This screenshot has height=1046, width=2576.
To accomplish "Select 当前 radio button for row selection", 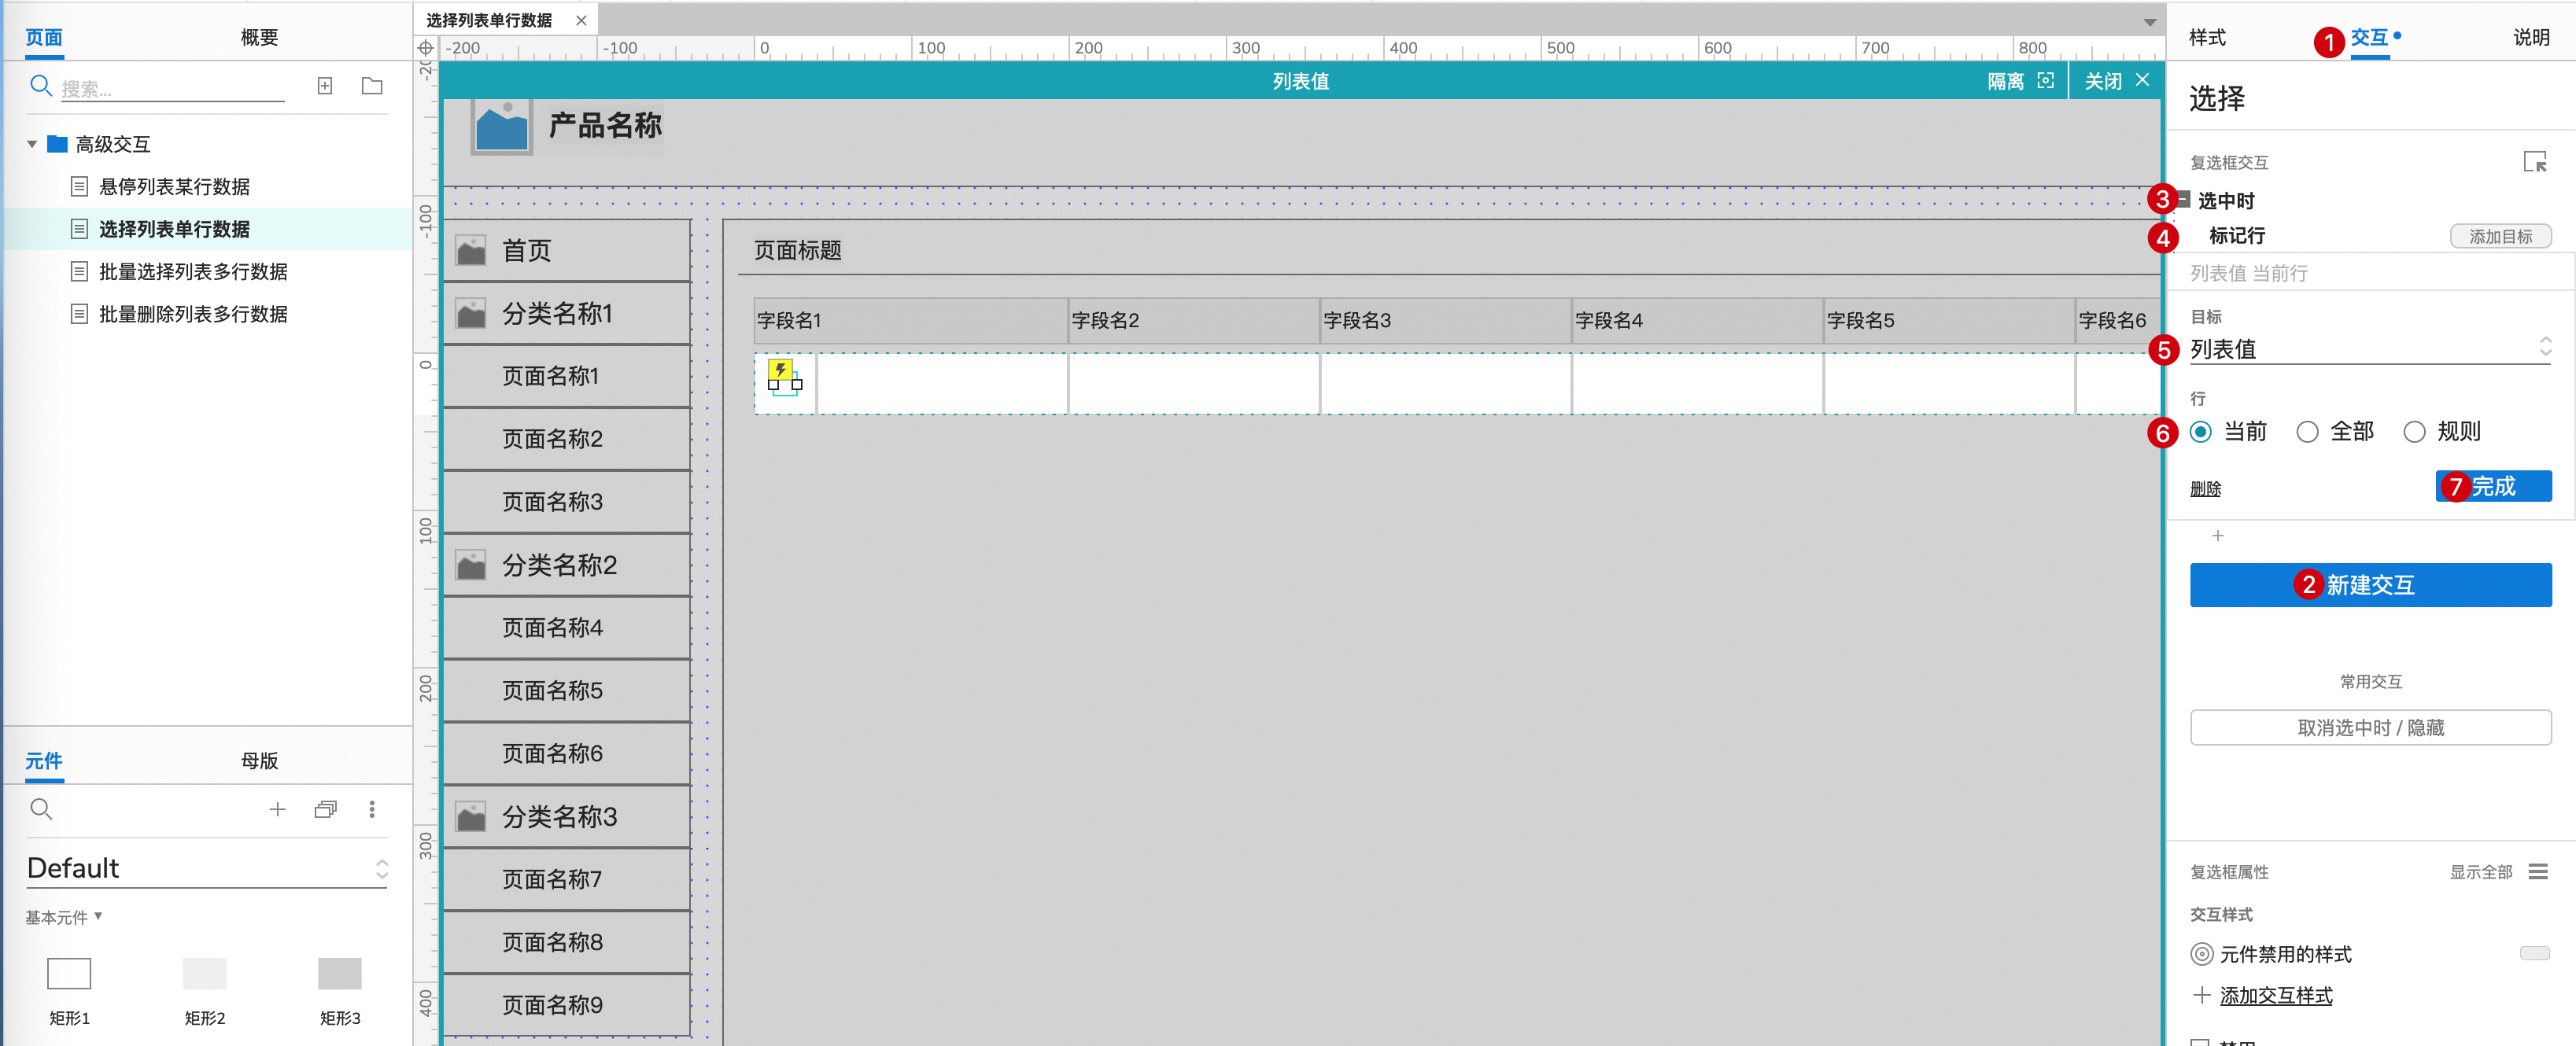I will click(x=2201, y=432).
